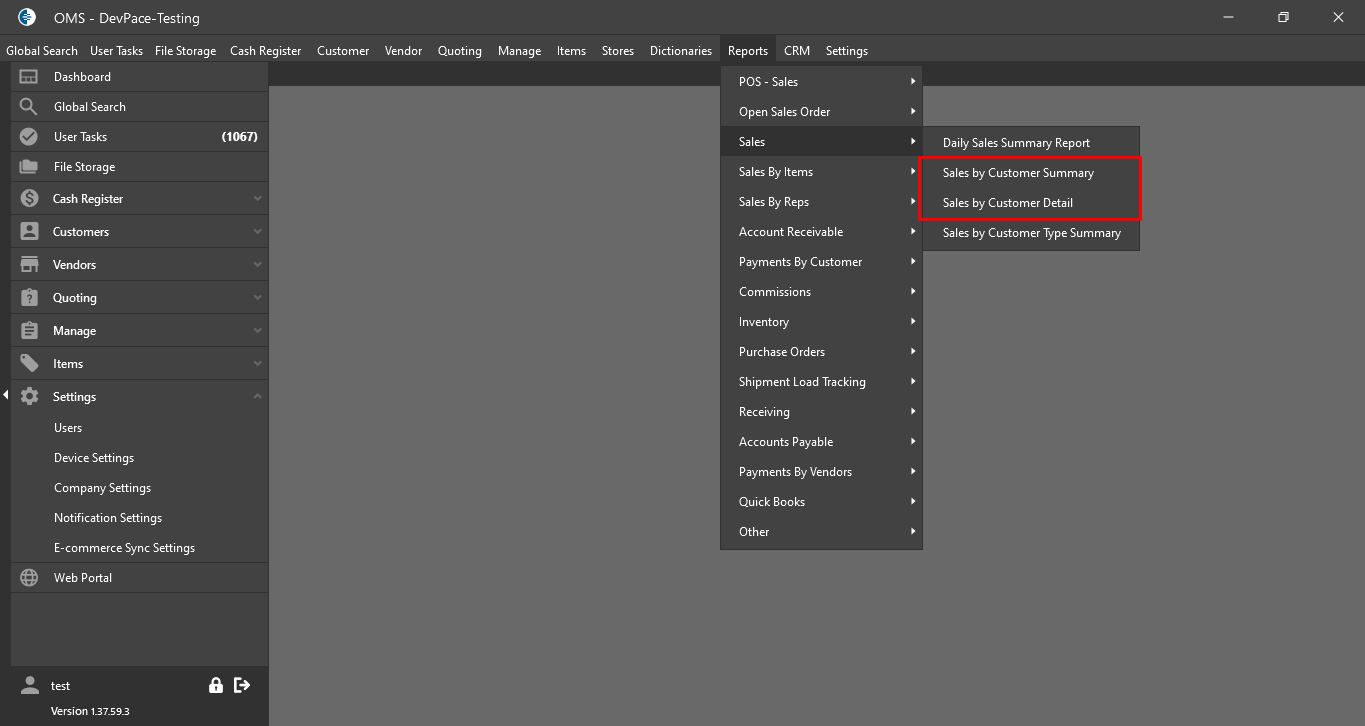Screen dimensions: 1365x726
Task: Collapse the sidebar with left edge arrow
Action: [x=5, y=395]
